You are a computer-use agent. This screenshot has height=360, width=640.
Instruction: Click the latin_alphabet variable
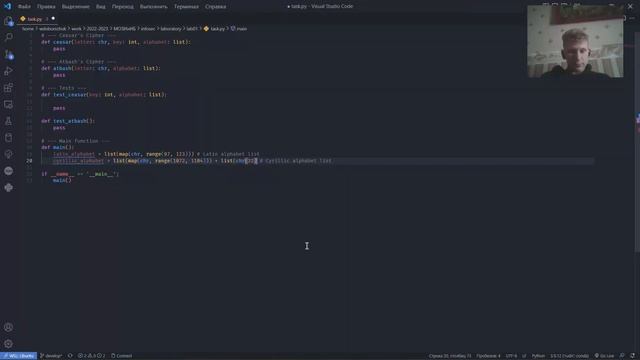(73, 154)
